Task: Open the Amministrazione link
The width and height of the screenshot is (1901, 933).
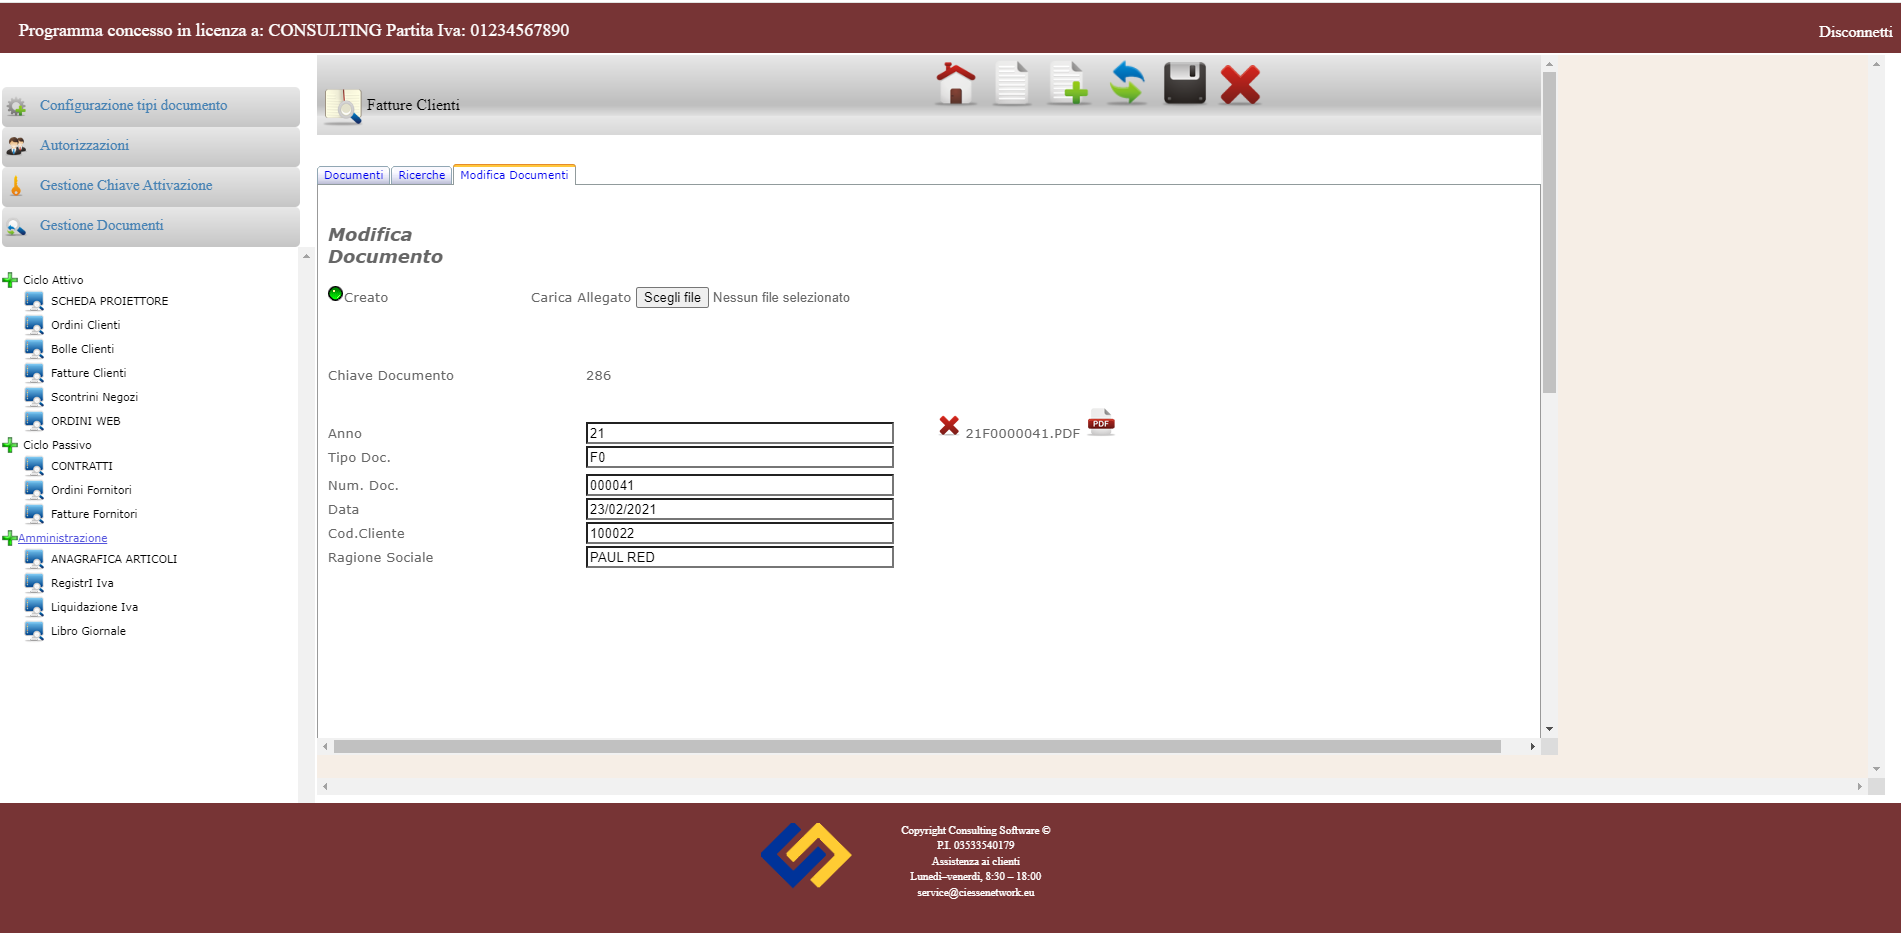Action: coord(62,538)
